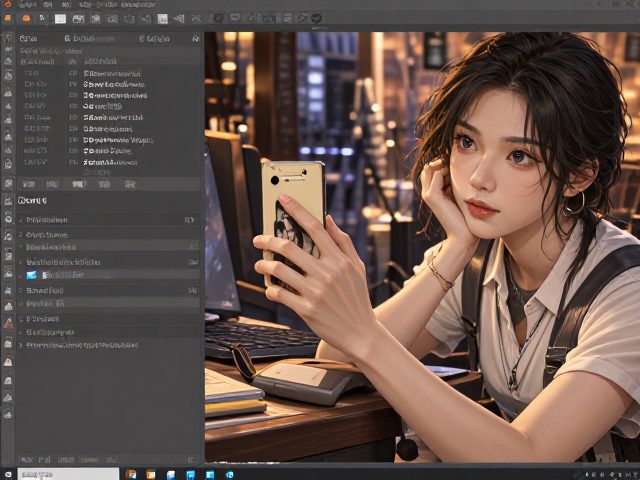
Task: Click the white square icon in the toolbar
Action: click(x=60, y=19)
